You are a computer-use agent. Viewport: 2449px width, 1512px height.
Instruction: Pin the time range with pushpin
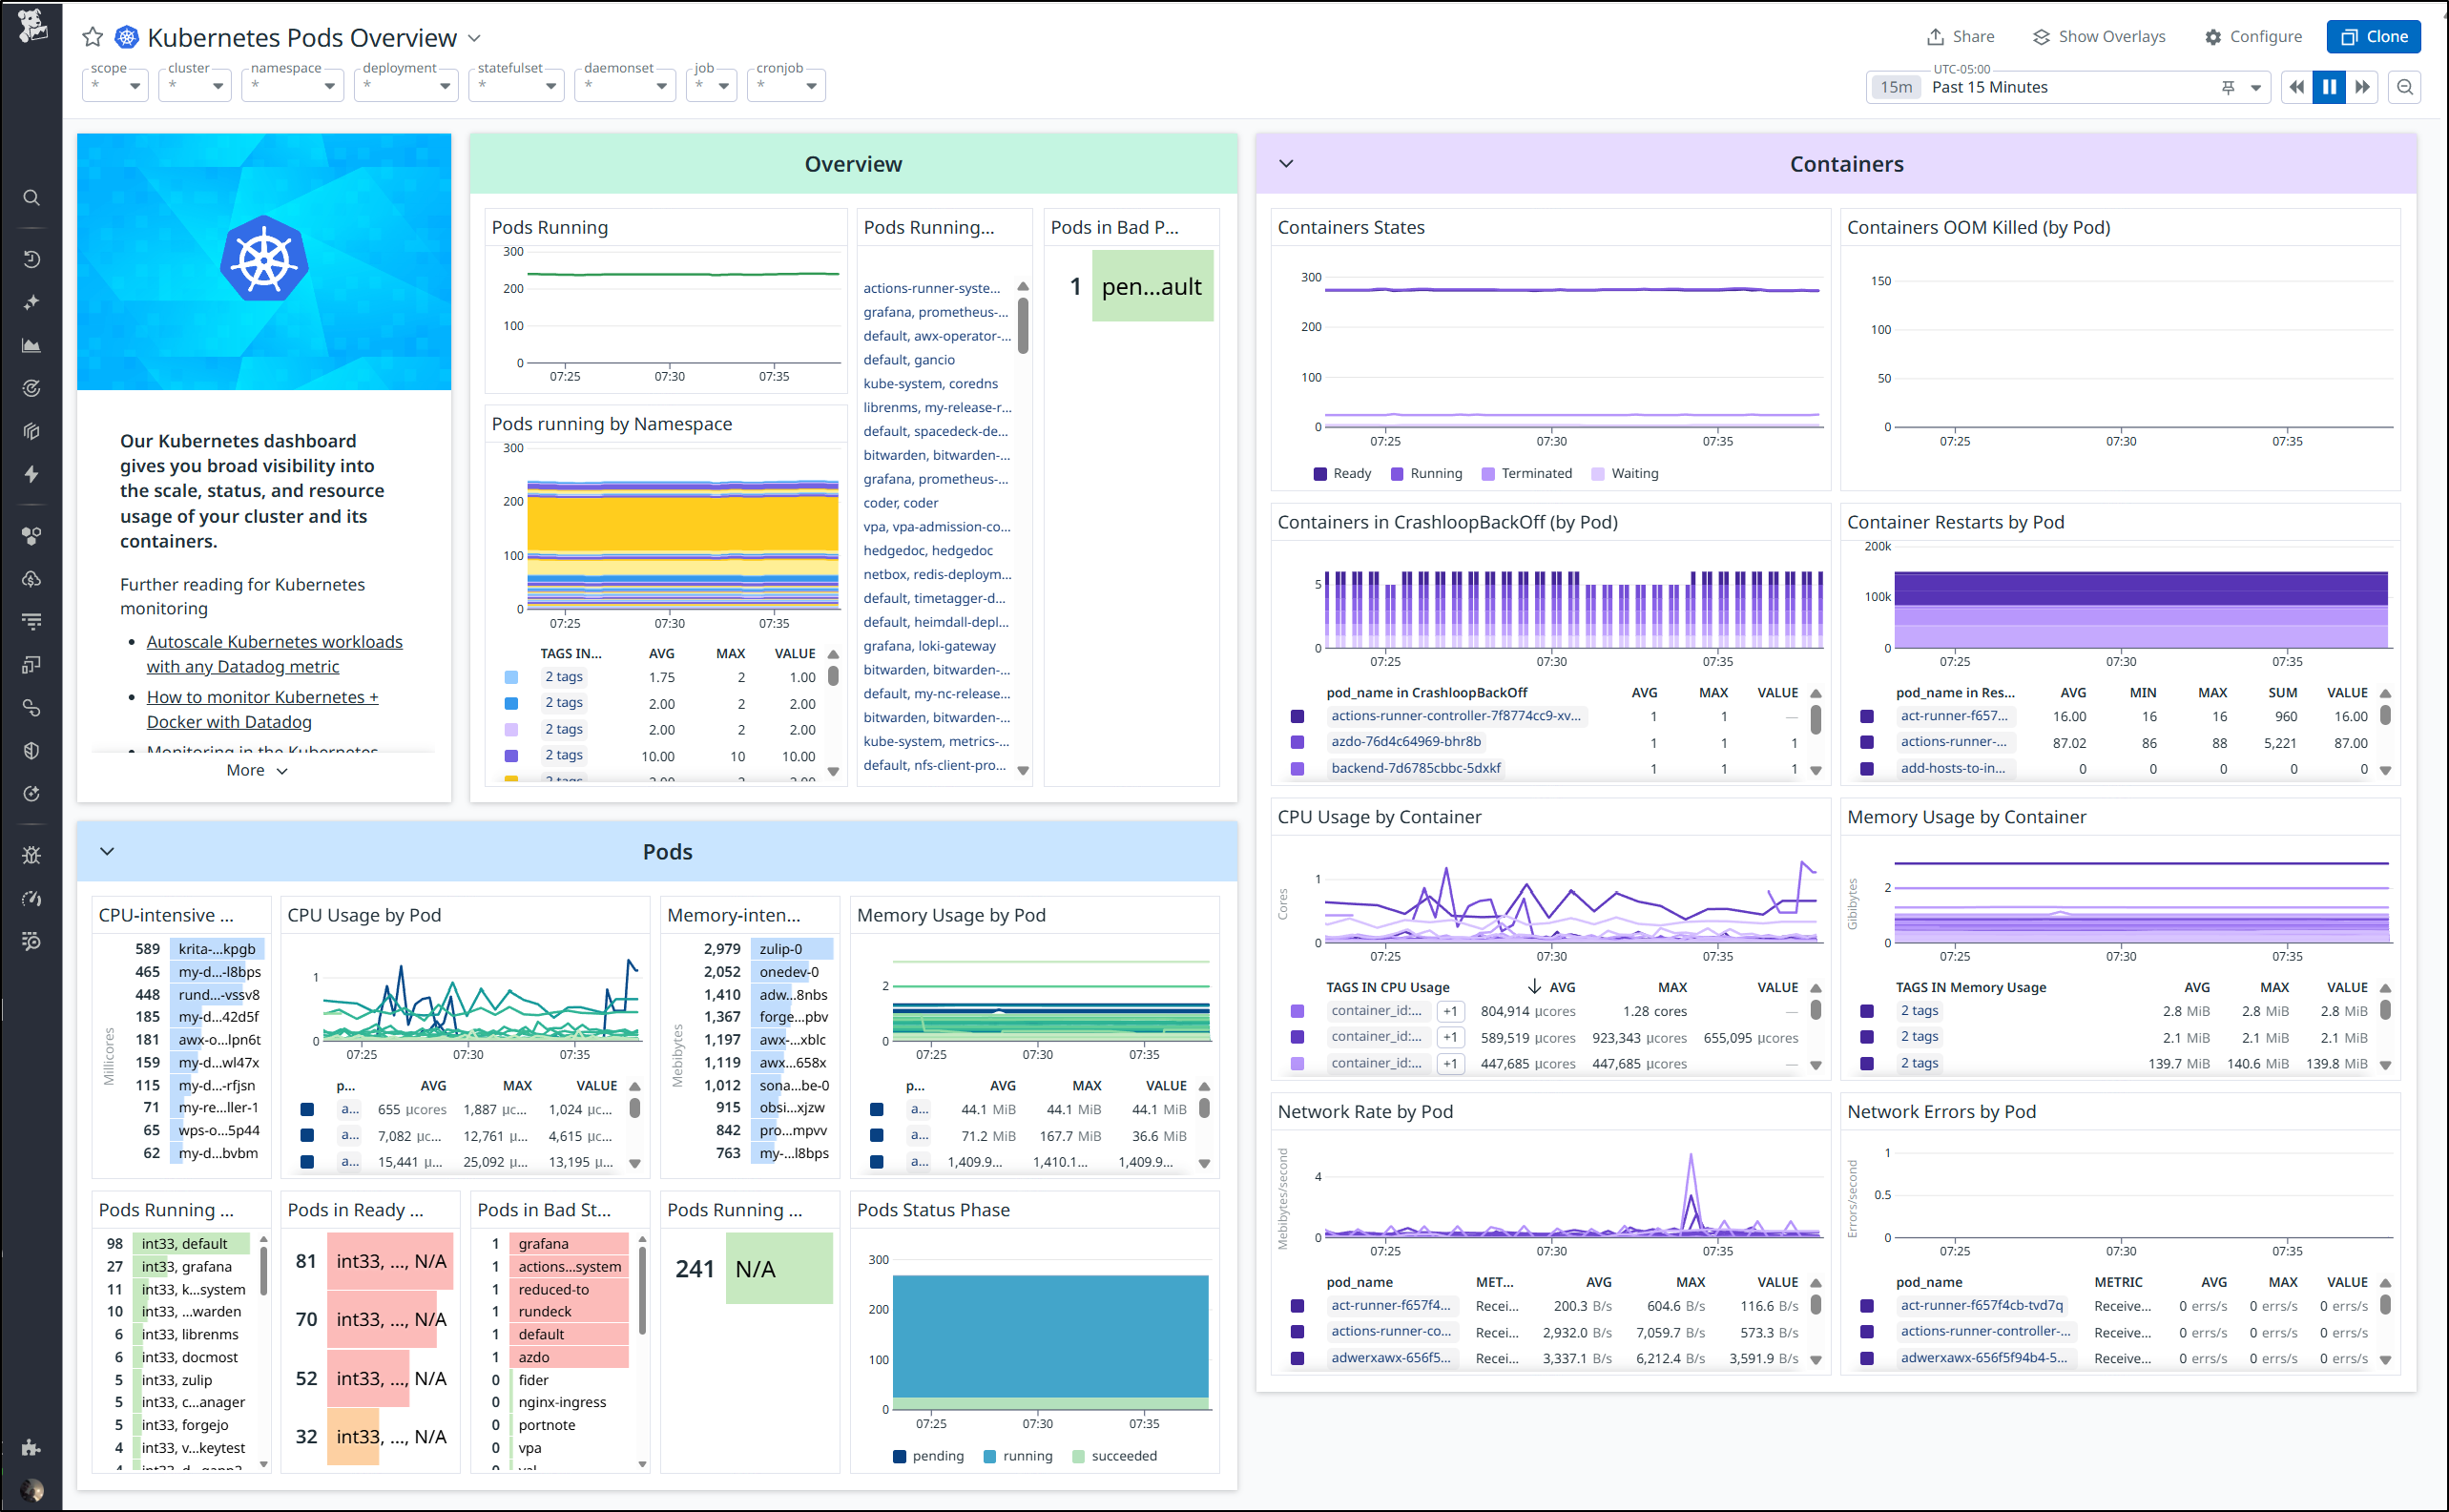pyautogui.click(x=2228, y=87)
